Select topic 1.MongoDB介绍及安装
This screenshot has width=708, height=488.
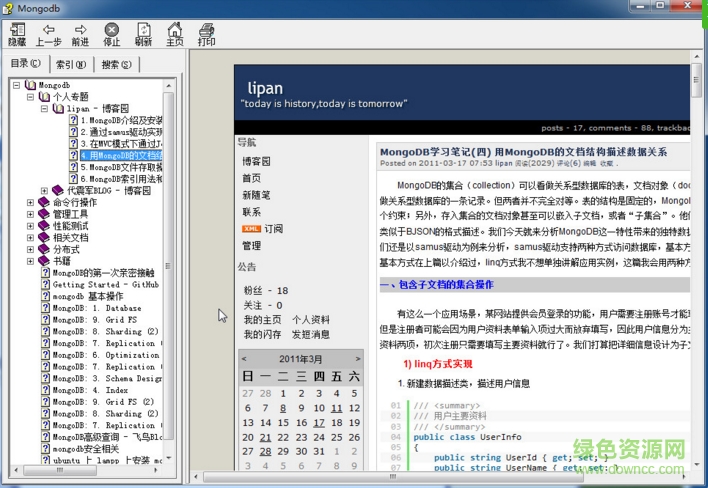(120, 120)
